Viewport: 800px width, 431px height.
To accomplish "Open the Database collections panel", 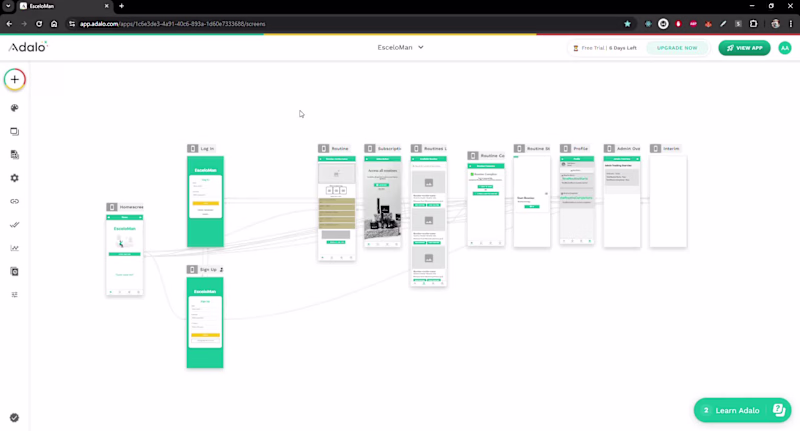I will [14, 155].
